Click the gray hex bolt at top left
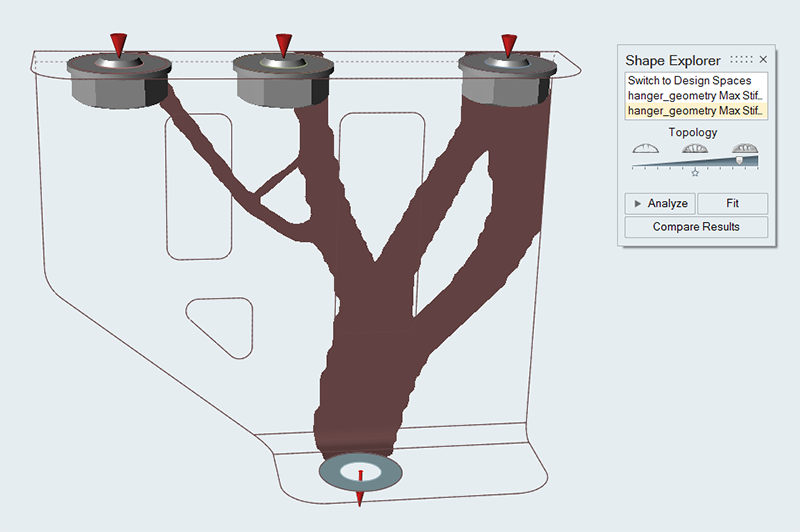Screen dimensions: 800x532 click(x=117, y=83)
